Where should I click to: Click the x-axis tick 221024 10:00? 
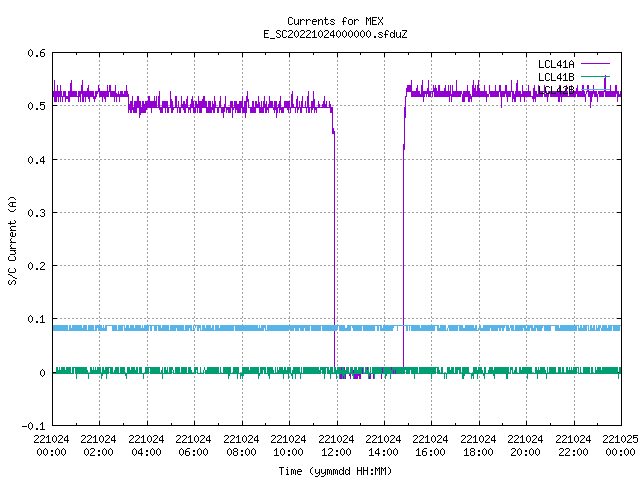pyautogui.click(x=288, y=445)
